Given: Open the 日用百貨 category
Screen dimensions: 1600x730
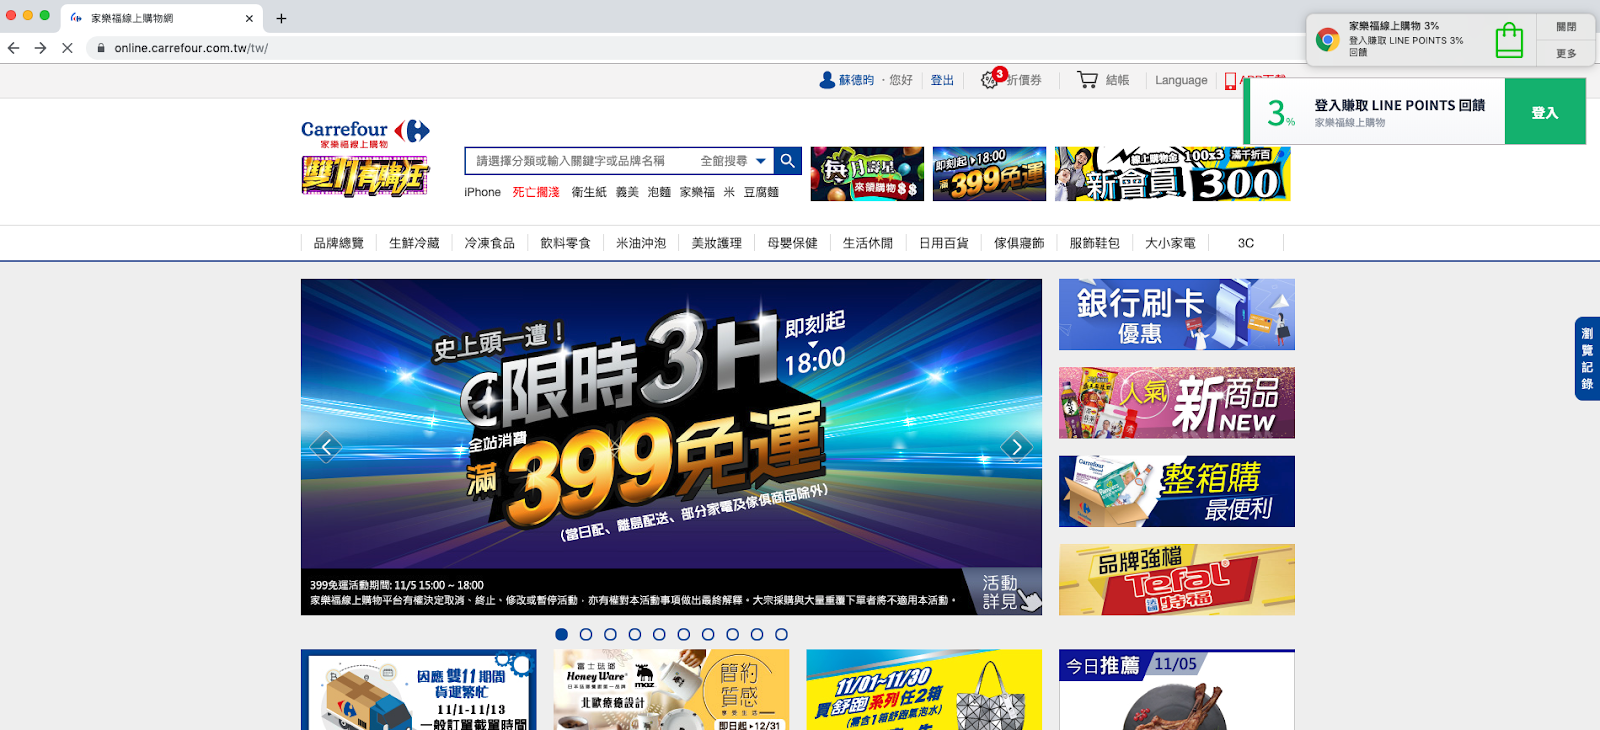Looking at the screenshot, I should tap(944, 243).
